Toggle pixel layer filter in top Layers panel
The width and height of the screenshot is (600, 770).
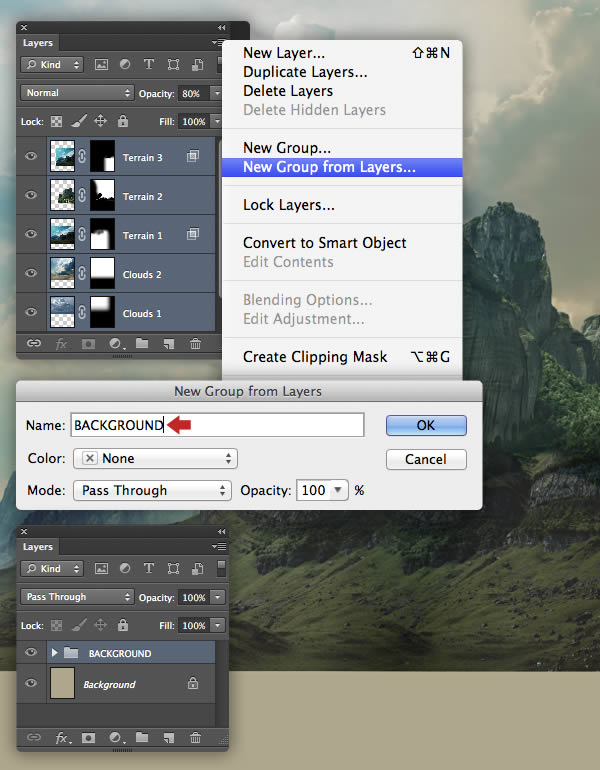point(101,64)
